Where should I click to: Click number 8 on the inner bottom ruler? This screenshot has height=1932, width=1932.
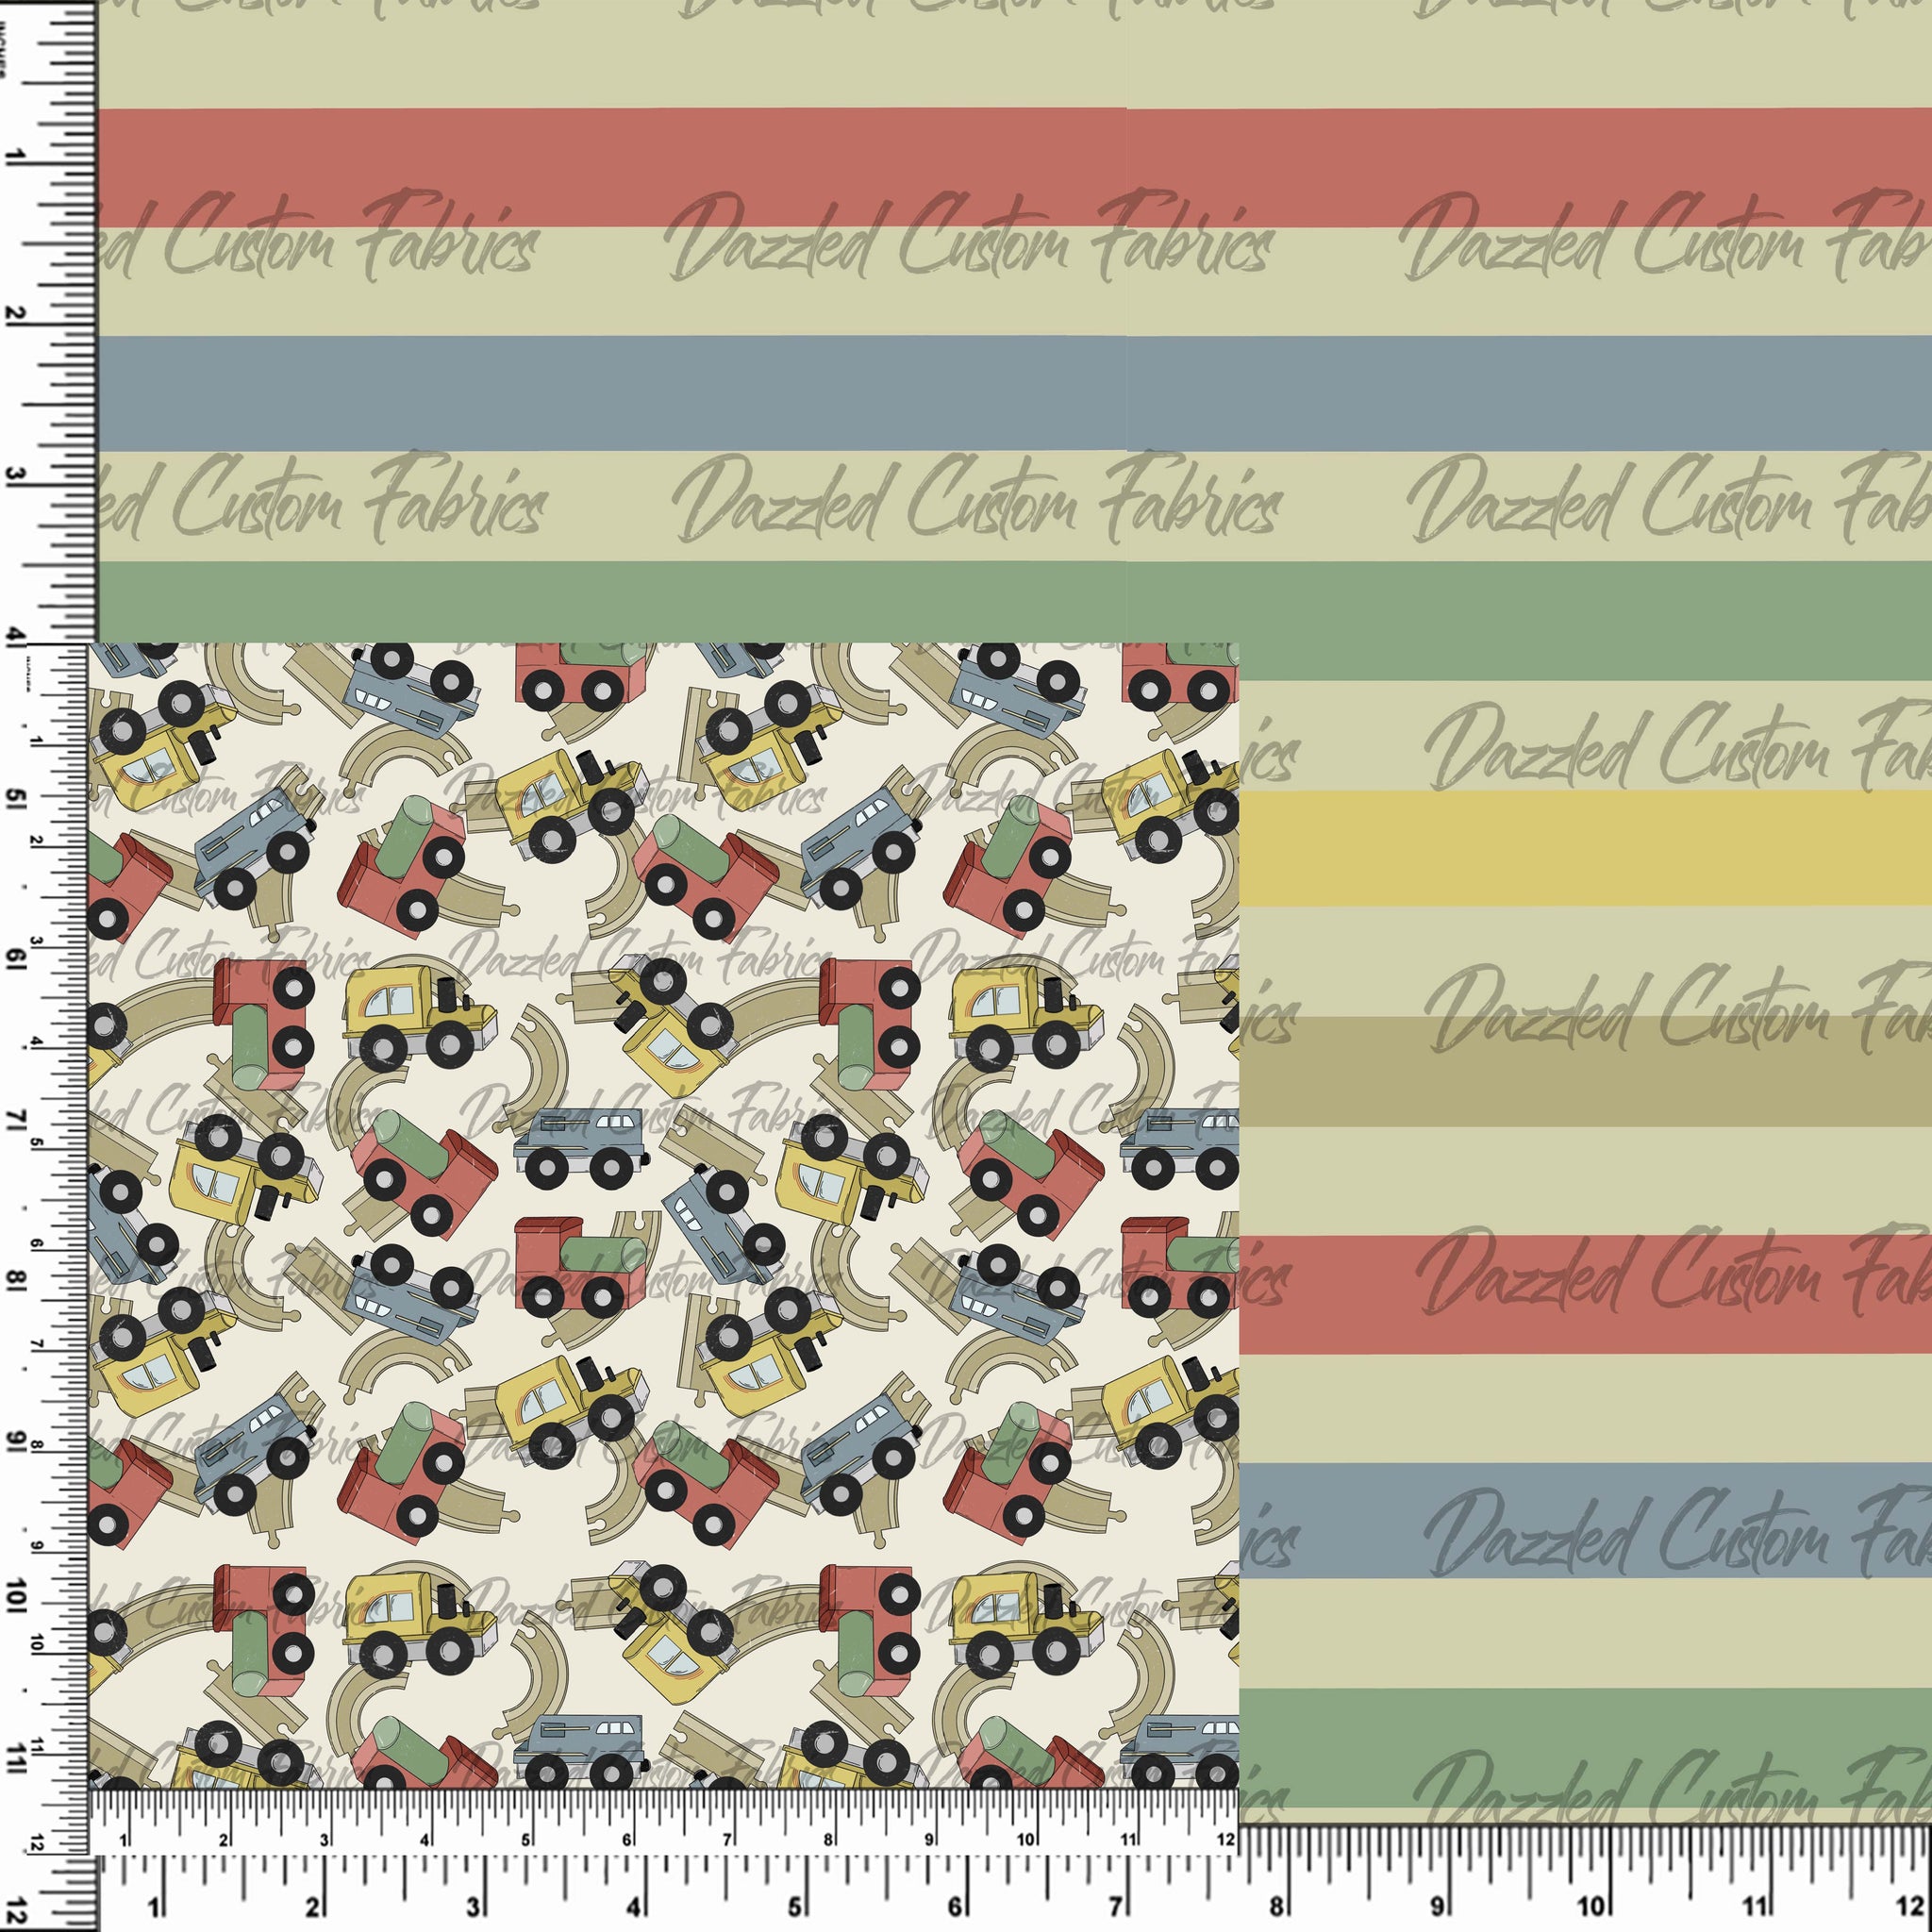click(x=828, y=1840)
